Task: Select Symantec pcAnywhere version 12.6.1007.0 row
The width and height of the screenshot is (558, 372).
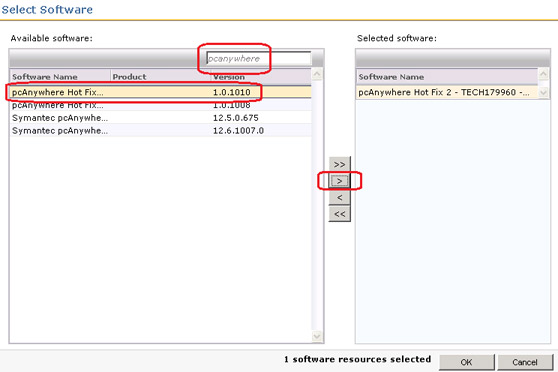Action: coord(160,130)
